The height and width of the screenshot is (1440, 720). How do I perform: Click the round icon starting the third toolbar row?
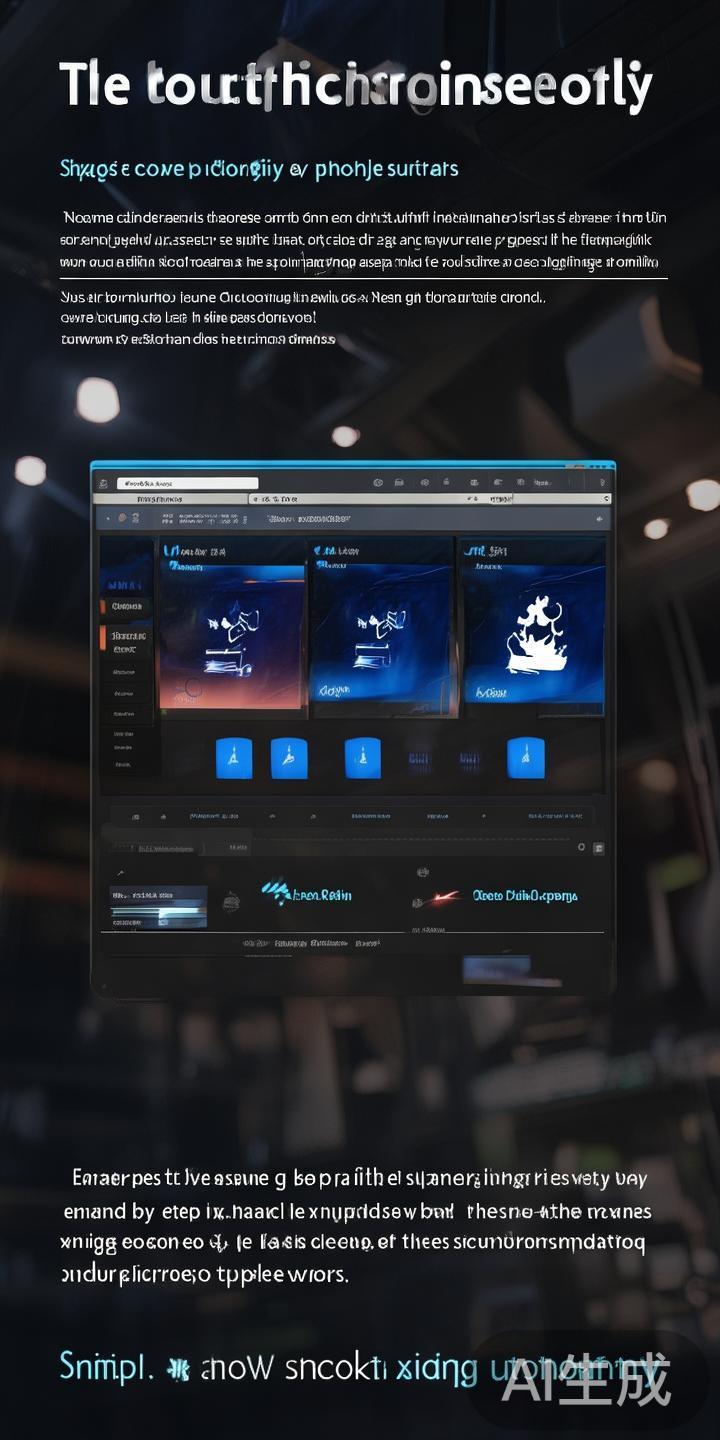121,519
